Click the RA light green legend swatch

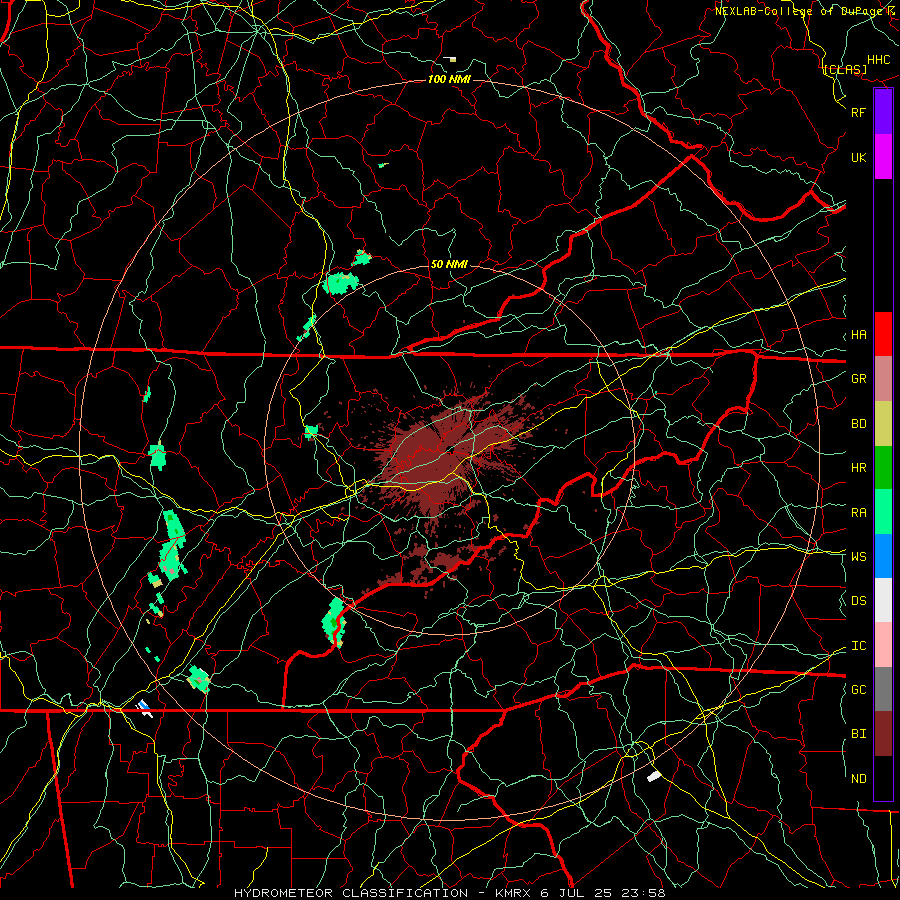click(883, 512)
